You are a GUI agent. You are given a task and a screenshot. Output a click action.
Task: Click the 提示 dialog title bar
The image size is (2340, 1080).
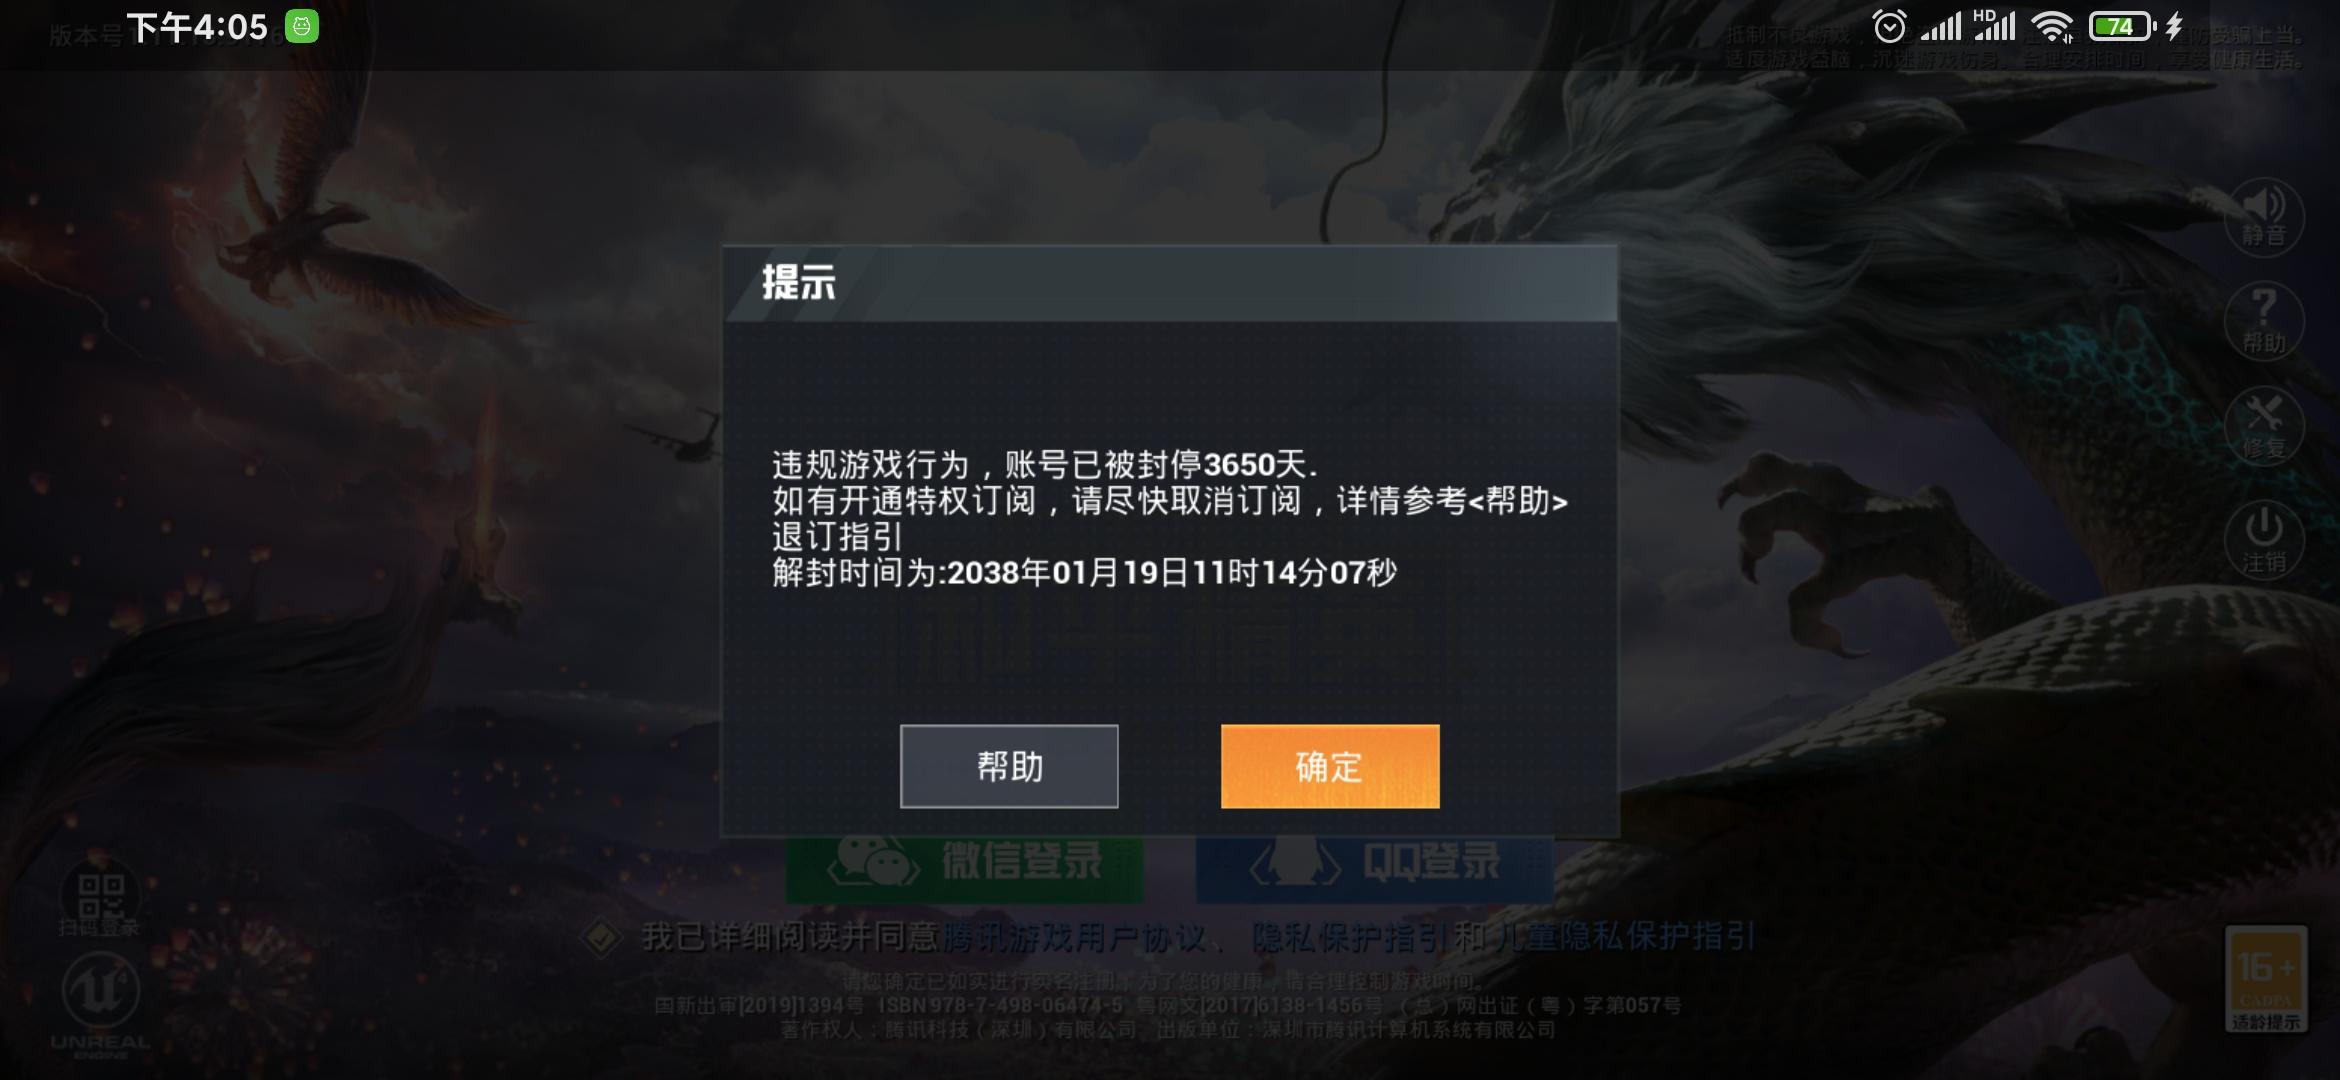(1170, 284)
